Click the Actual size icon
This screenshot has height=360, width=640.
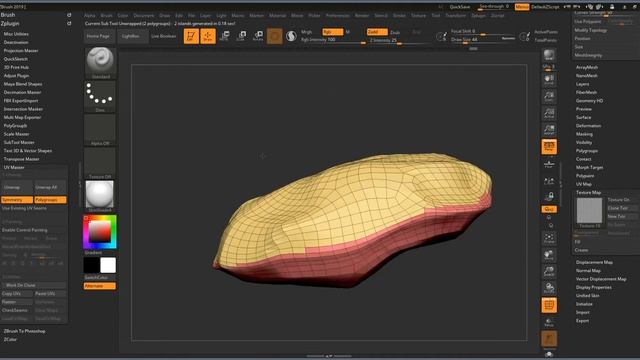click(x=549, y=113)
